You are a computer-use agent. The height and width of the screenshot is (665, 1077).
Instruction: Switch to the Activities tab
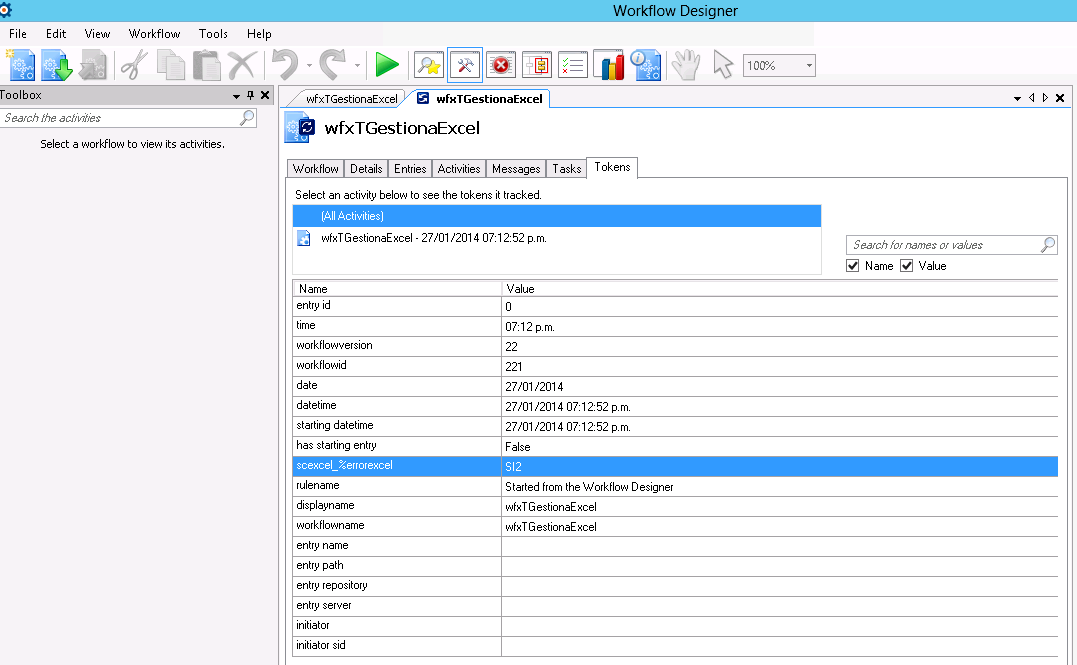(459, 169)
